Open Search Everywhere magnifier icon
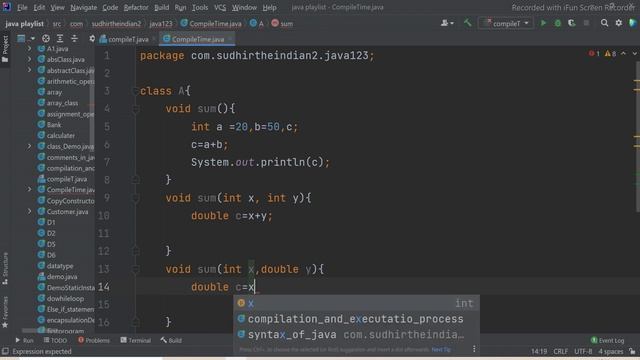 [x=604, y=23]
